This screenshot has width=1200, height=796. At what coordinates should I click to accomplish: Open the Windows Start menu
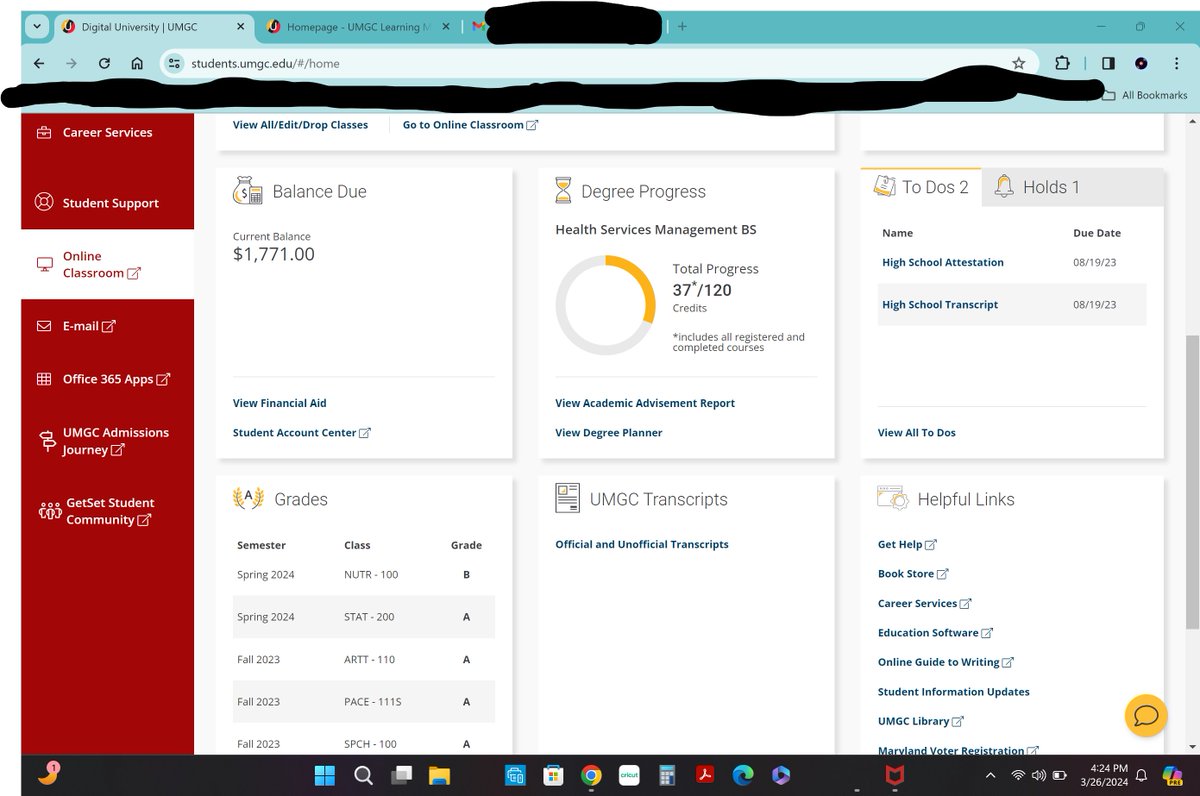click(x=325, y=775)
